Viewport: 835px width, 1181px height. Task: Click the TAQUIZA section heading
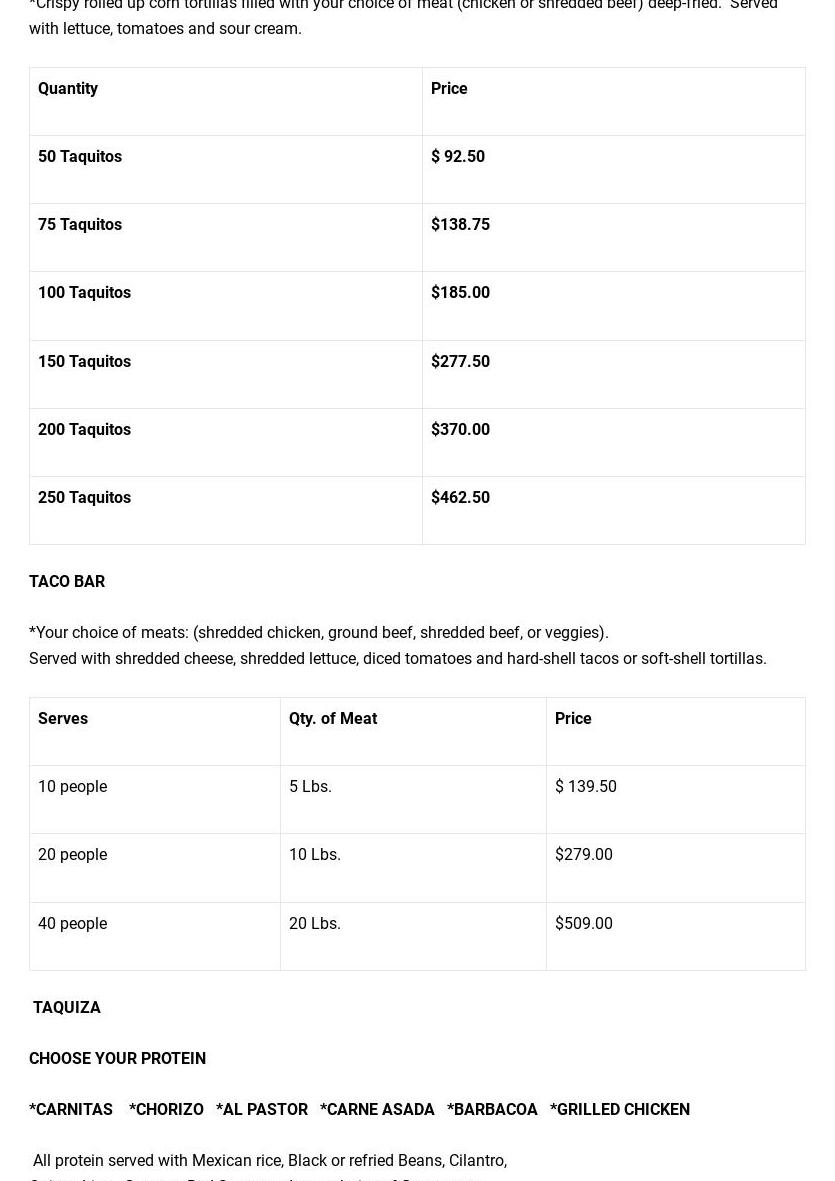67,1008
